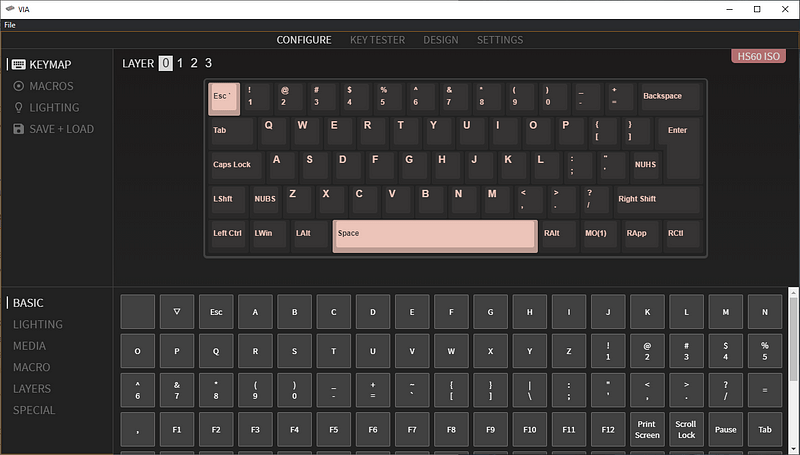Show the Media keycode category
800x455 pixels.
tap(29, 346)
